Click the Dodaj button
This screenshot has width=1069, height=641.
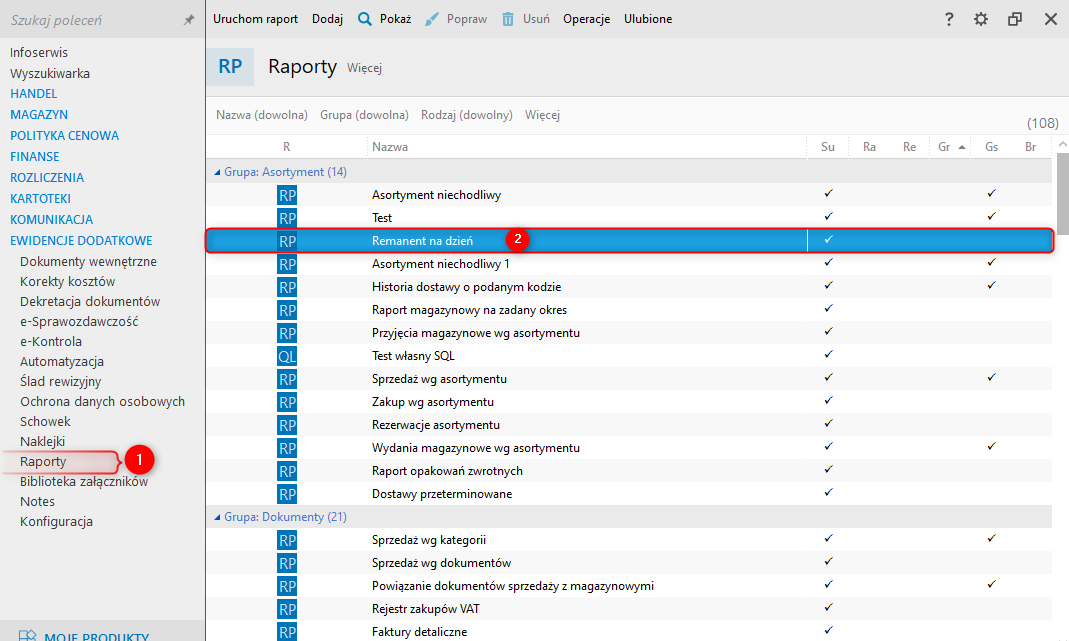[x=327, y=19]
